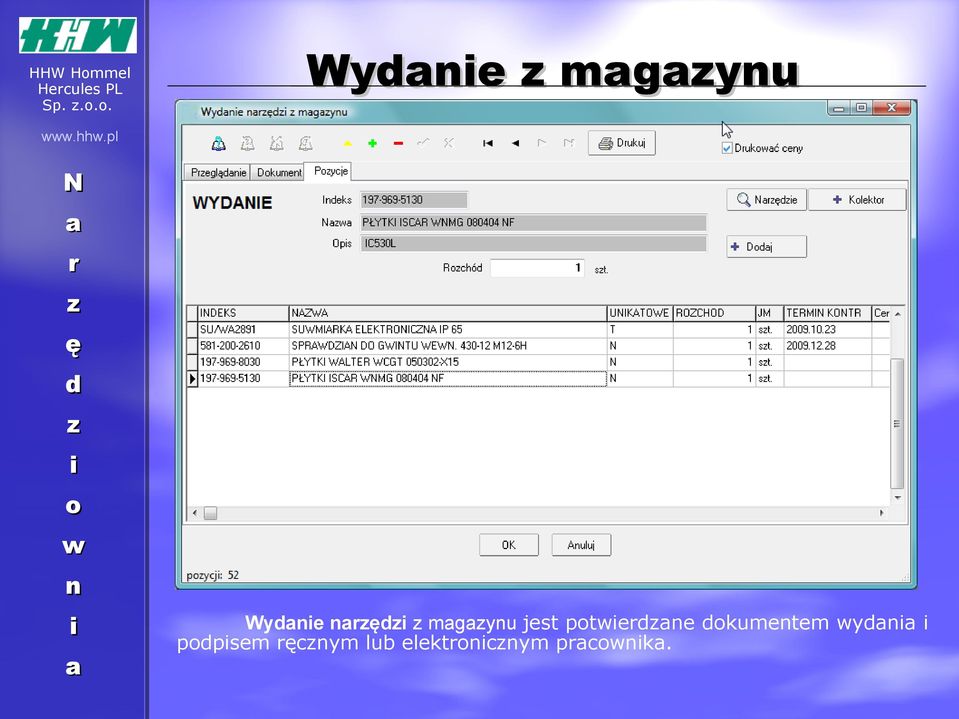Click the Opis field IC530L
Screen dimensions: 959x719
[533, 243]
